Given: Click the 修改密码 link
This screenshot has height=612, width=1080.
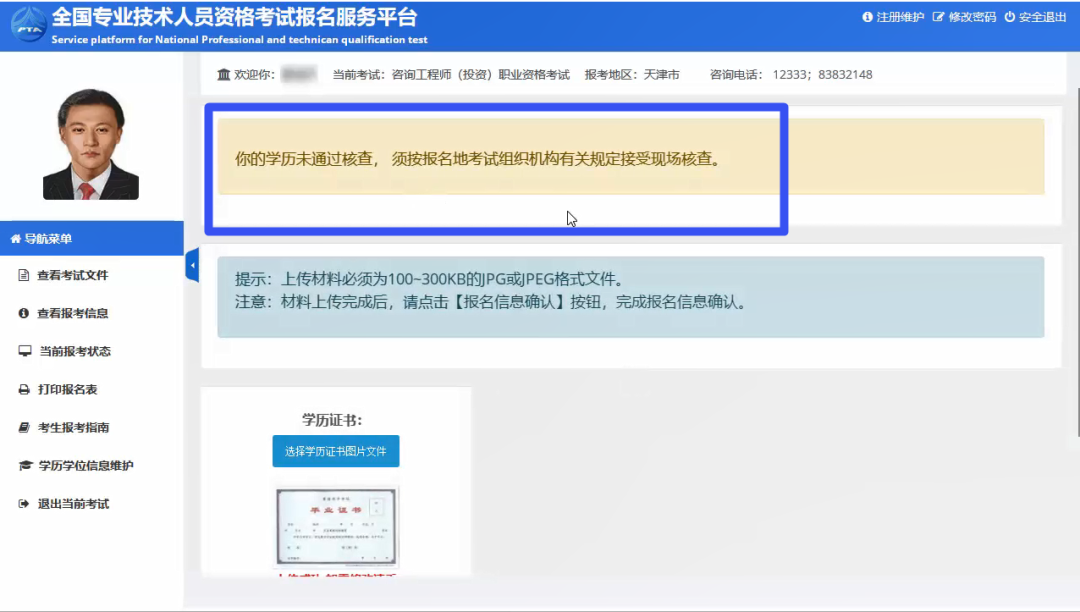Looking at the screenshot, I should (x=971, y=18).
